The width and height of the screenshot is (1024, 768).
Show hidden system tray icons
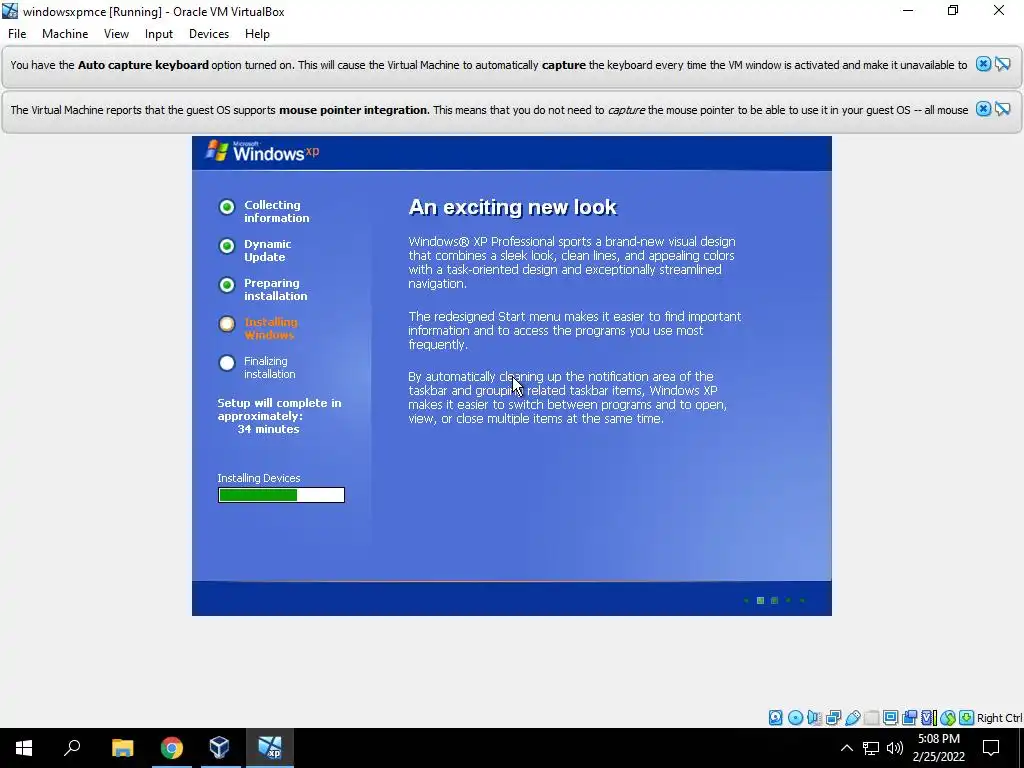(846, 748)
